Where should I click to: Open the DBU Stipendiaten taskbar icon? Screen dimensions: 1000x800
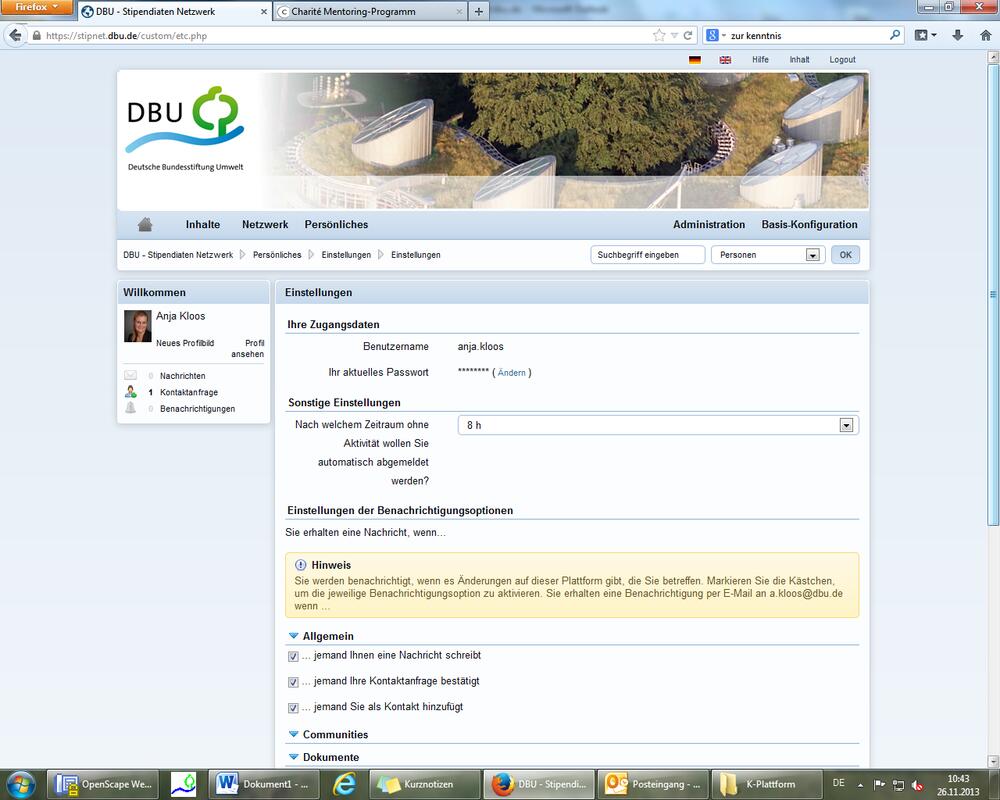(548, 784)
